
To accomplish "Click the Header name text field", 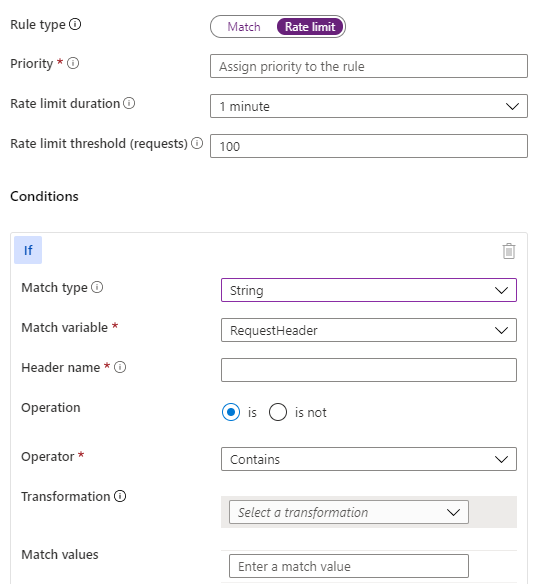I will (369, 370).
